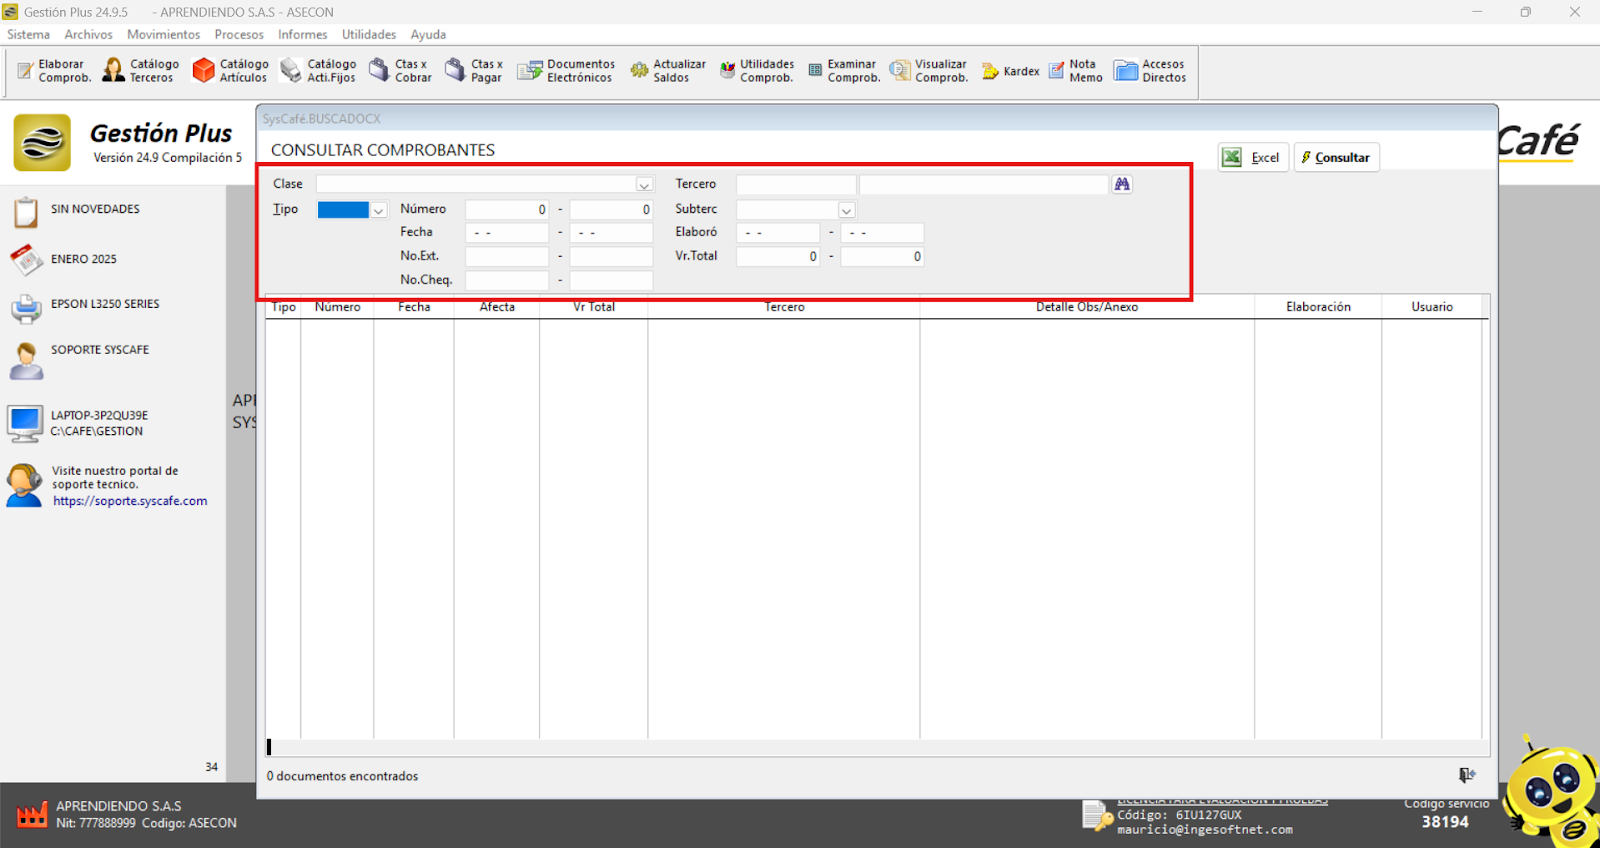This screenshot has height=848, width=1600.
Task: Open the Movimientos menu
Action: 163,34
